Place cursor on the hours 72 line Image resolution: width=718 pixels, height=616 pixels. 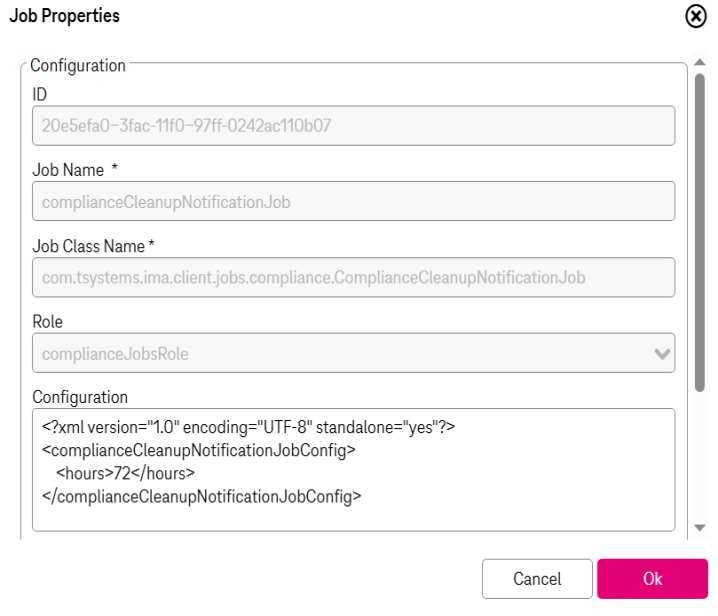pos(125,474)
